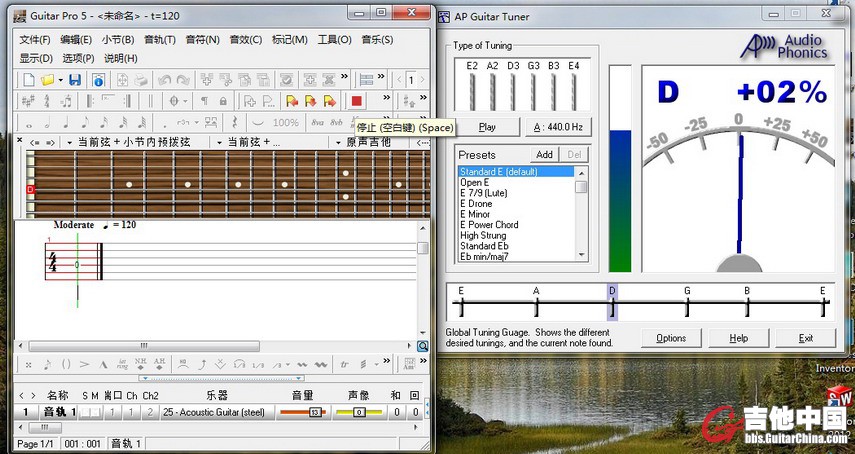This screenshot has height=454, width=855.
Task: Click the Help button in tuner
Action: click(x=738, y=338)
